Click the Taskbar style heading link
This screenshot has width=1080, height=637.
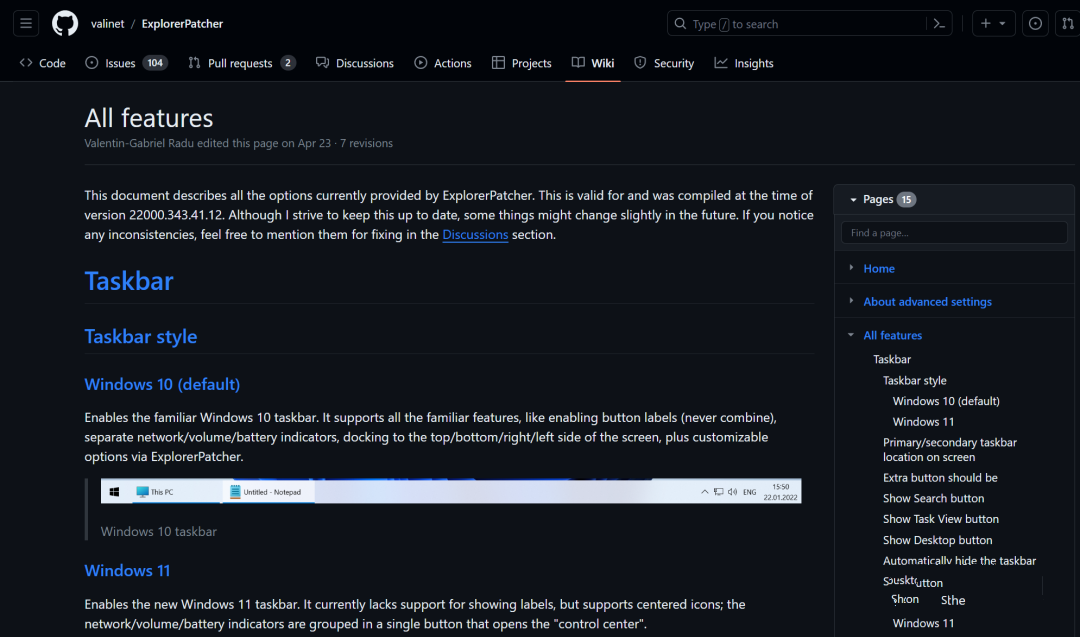click(x=141, y=337)
